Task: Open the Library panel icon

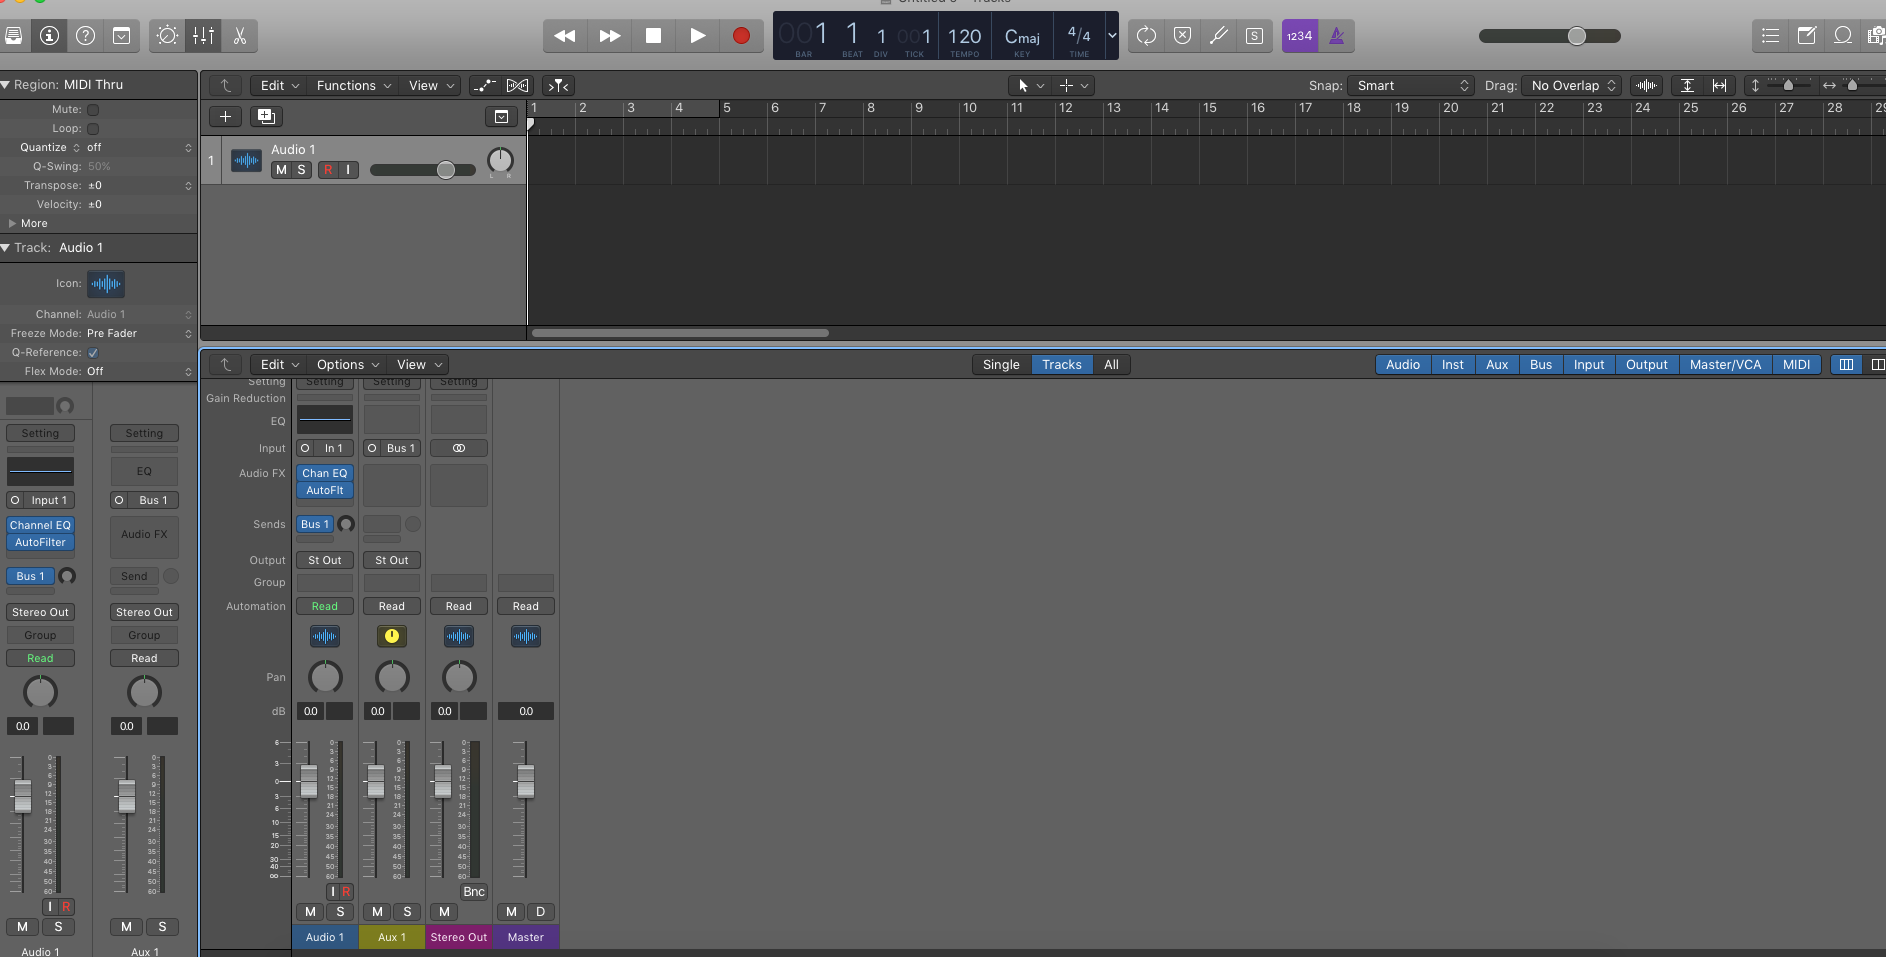Action: (14, 35)
